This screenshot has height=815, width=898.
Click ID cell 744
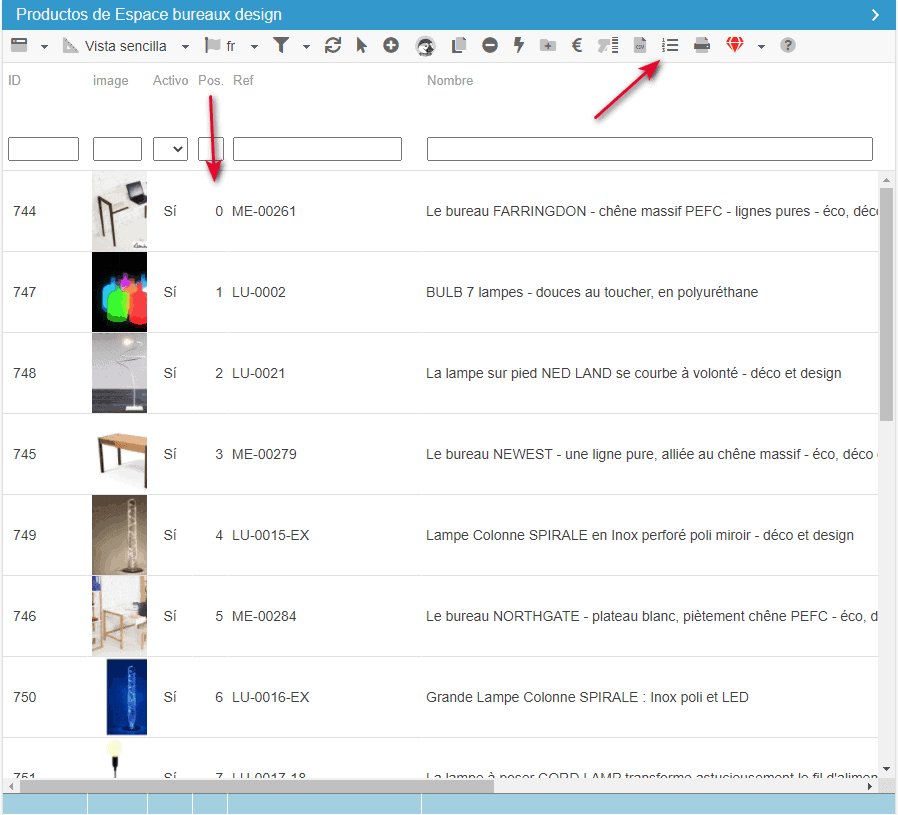pos(25,211)
